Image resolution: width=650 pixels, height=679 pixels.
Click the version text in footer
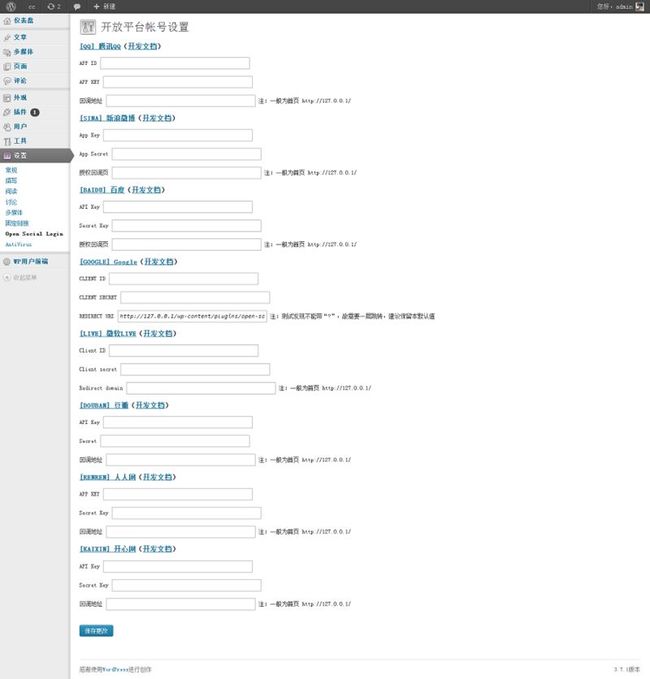point(627,670)
